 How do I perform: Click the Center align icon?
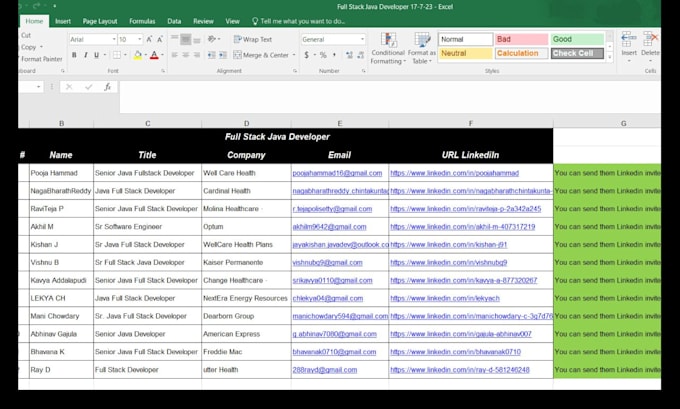[186, 55]
